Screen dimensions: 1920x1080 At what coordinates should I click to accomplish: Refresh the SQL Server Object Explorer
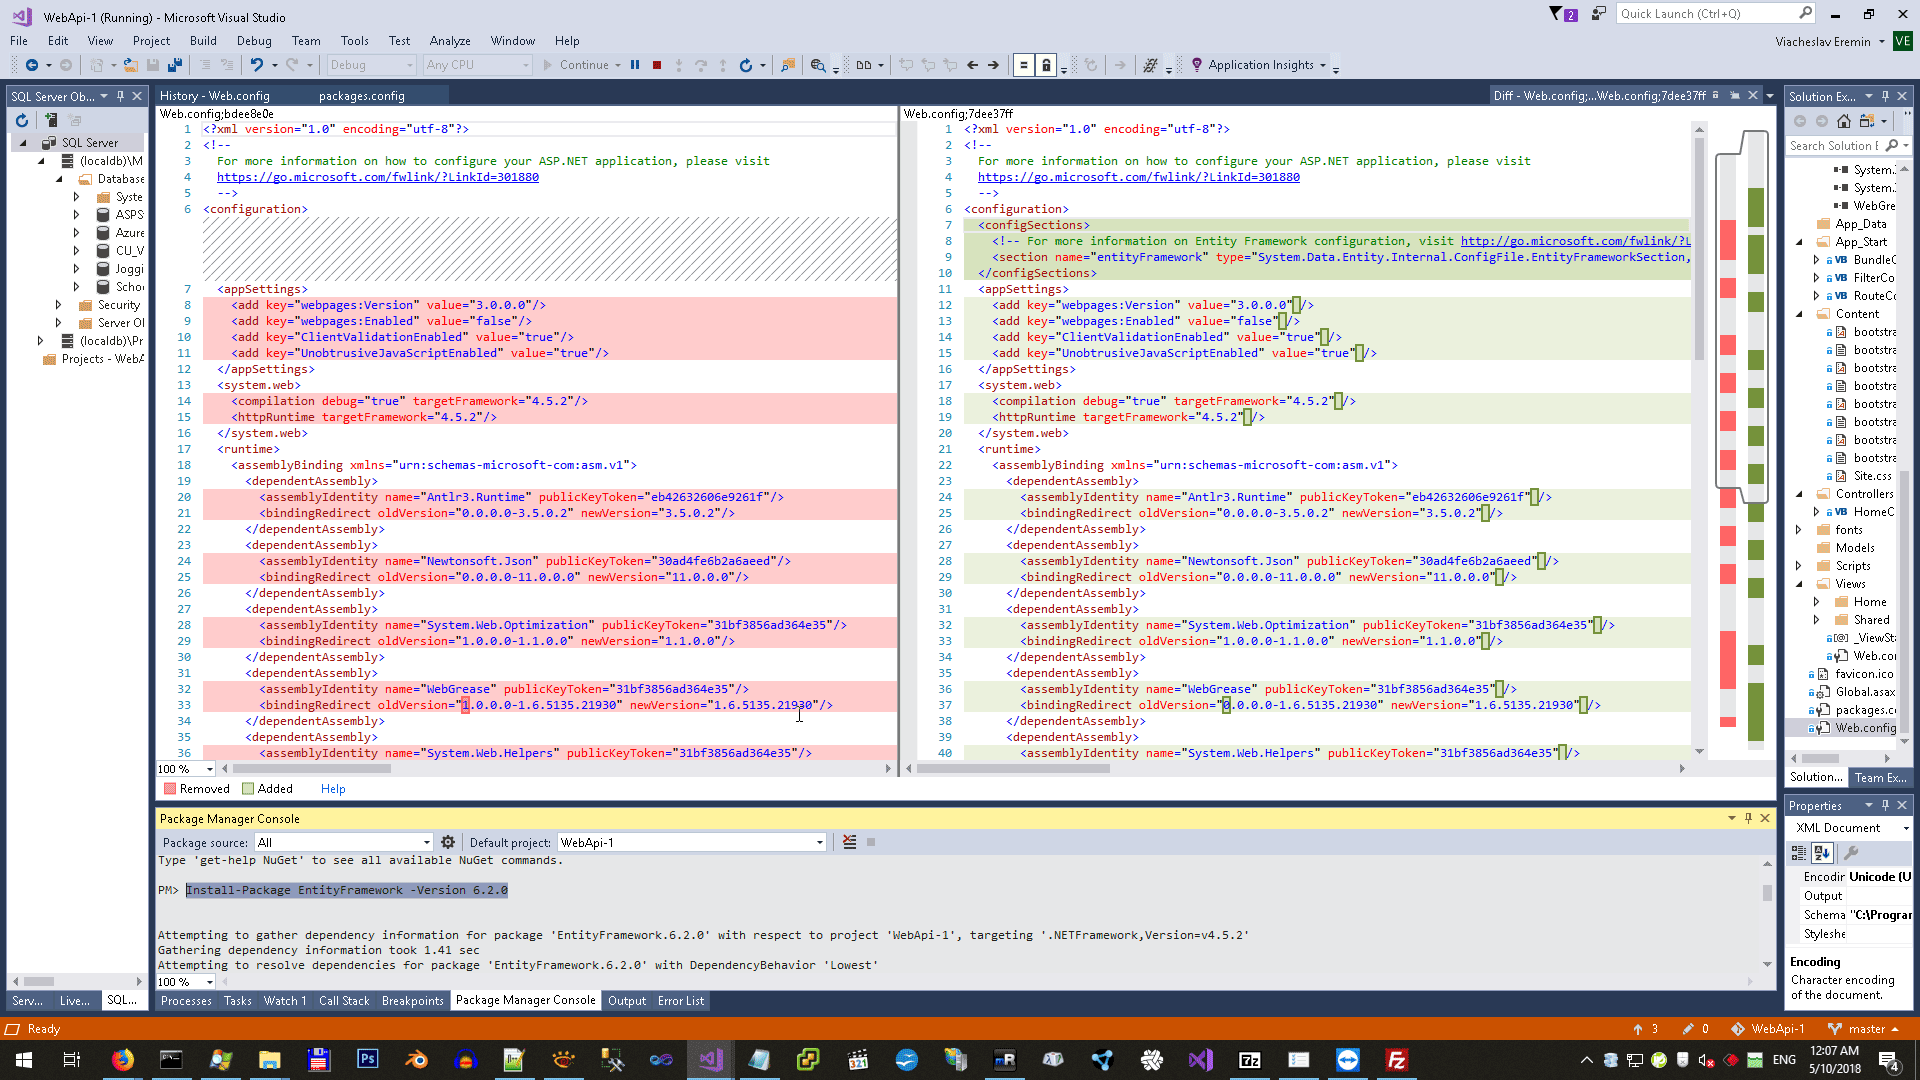point(21,120)
